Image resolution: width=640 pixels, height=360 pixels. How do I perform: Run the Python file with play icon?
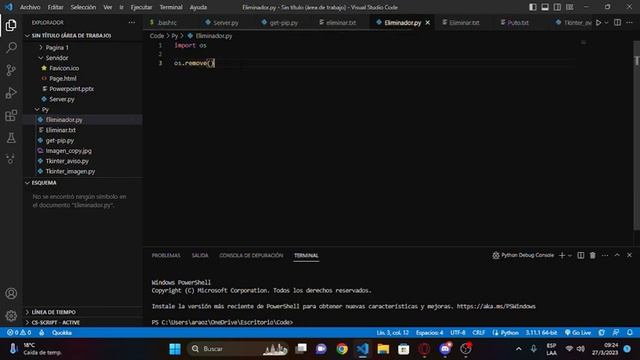[598, 23]
